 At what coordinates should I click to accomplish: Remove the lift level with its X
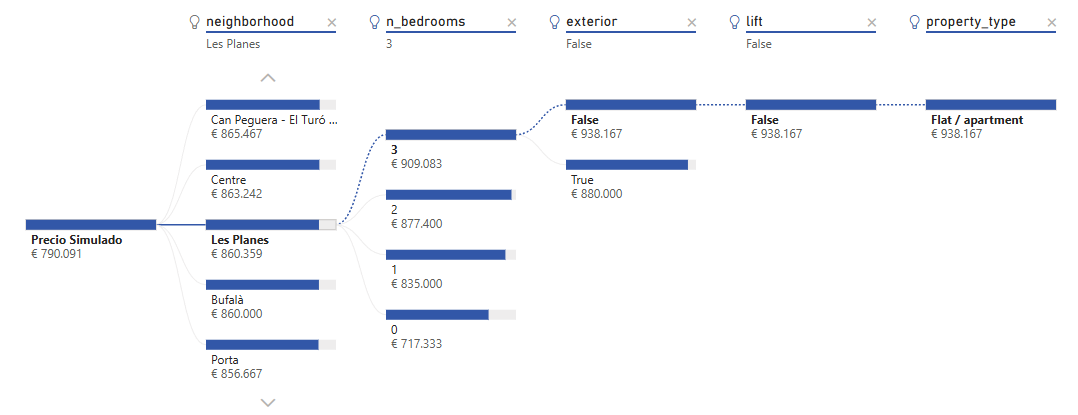click(871, 22)
